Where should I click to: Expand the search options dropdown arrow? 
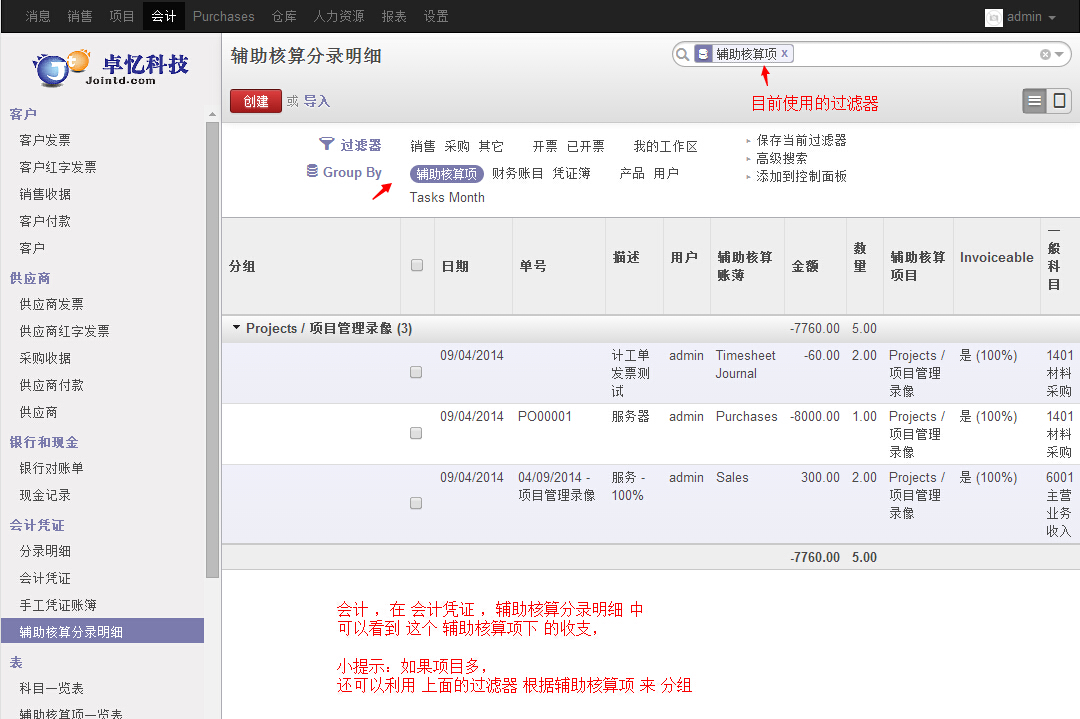pos(1059,55)
